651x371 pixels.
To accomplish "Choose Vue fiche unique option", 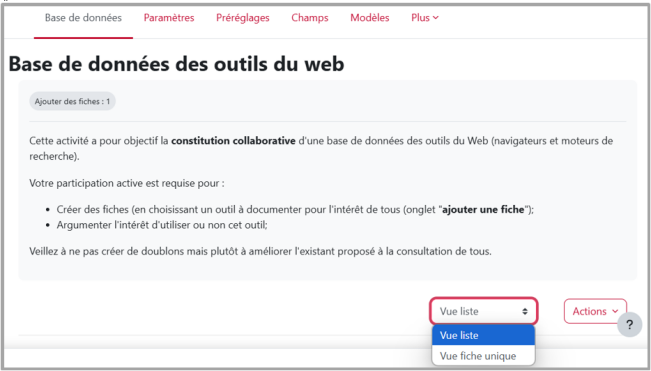I will point(483,356).
